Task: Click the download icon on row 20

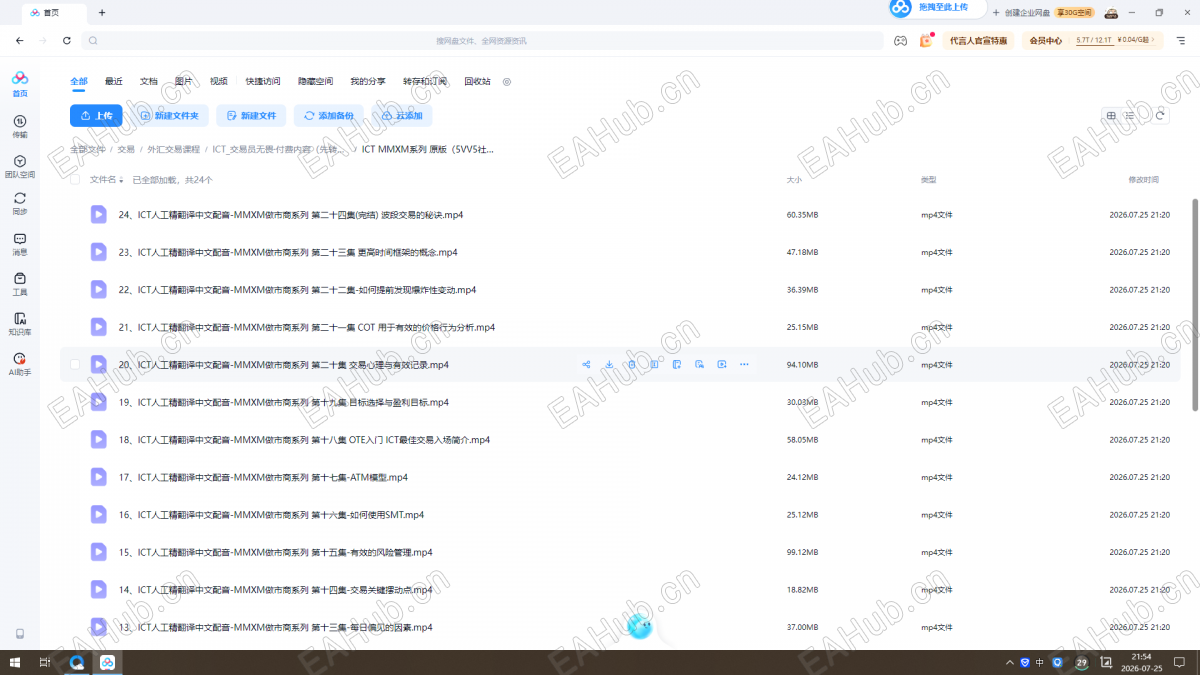Action: 609,364
